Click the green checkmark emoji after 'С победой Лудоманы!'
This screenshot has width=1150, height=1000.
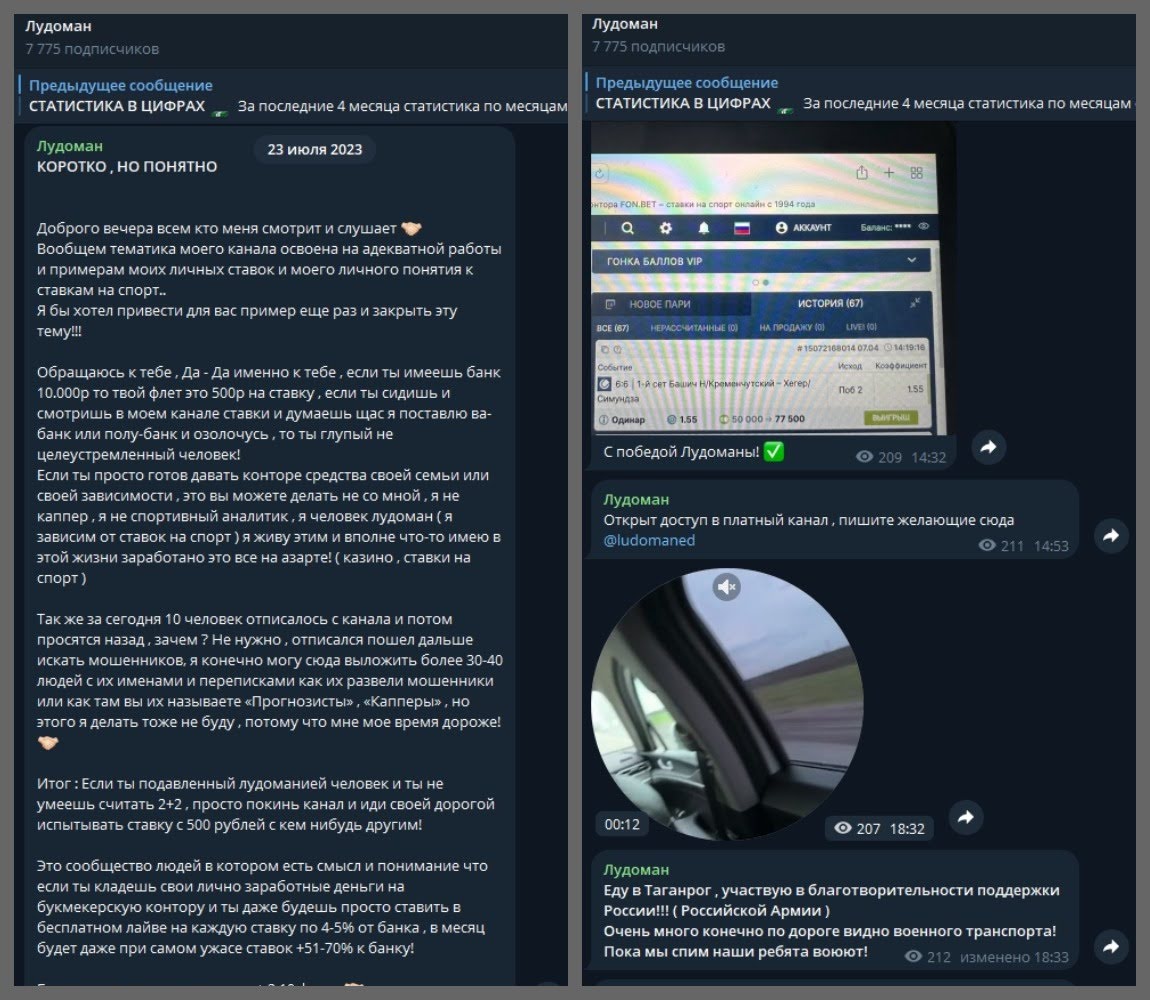(773, 452)
